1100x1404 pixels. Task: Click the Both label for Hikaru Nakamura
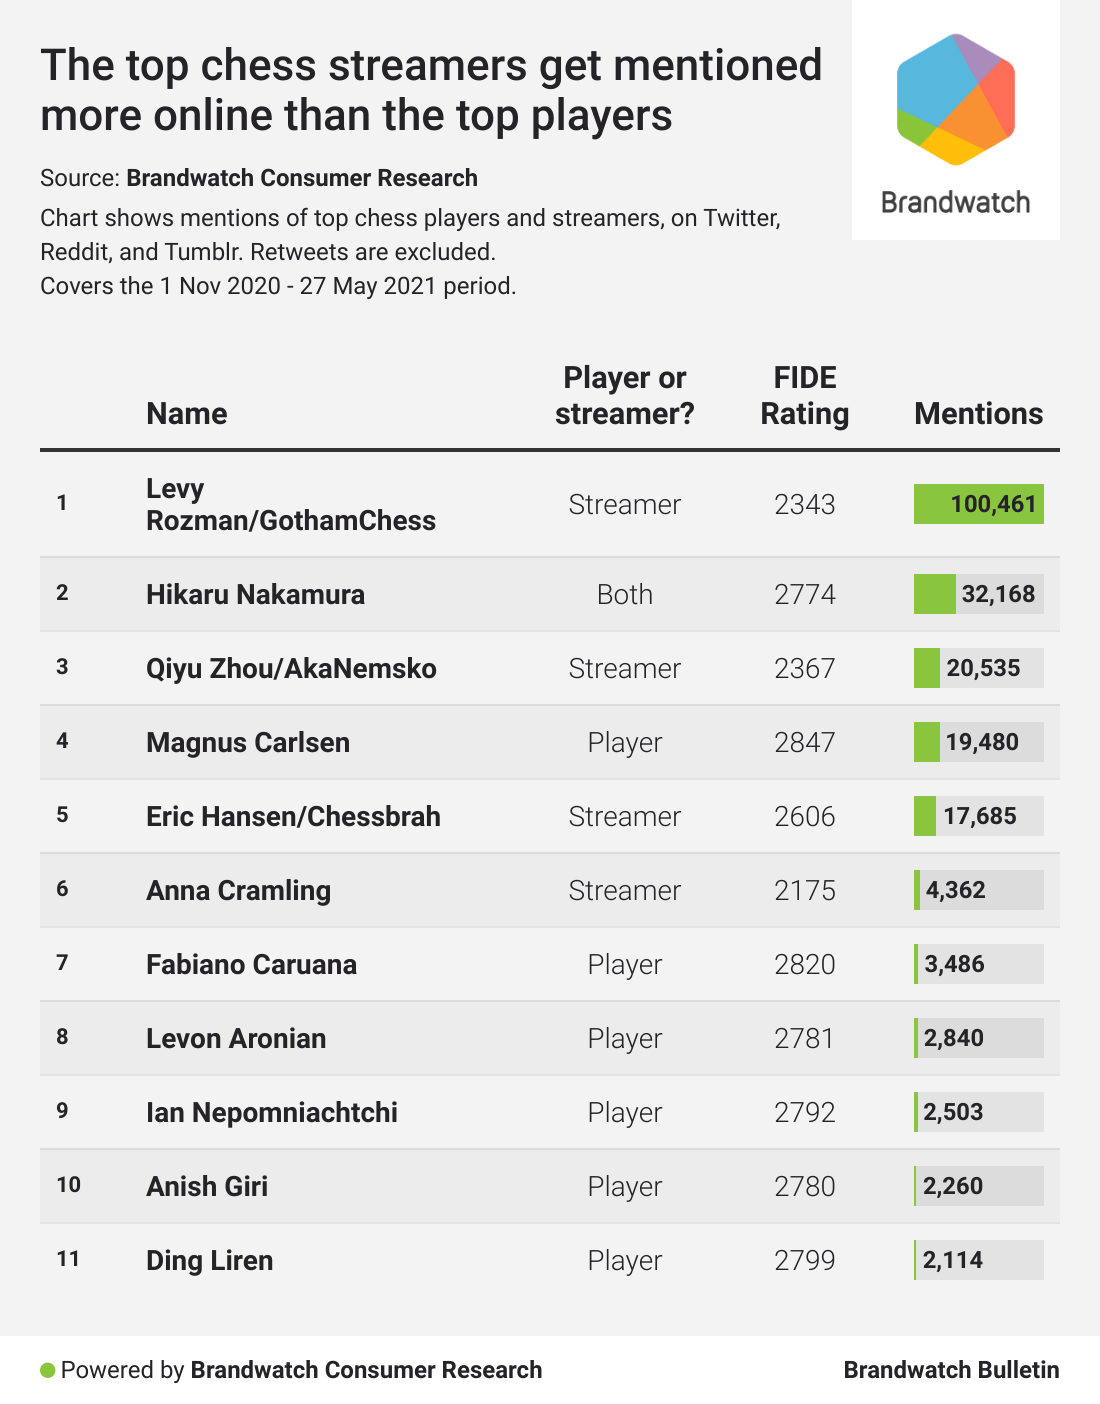tap(624, 594)
